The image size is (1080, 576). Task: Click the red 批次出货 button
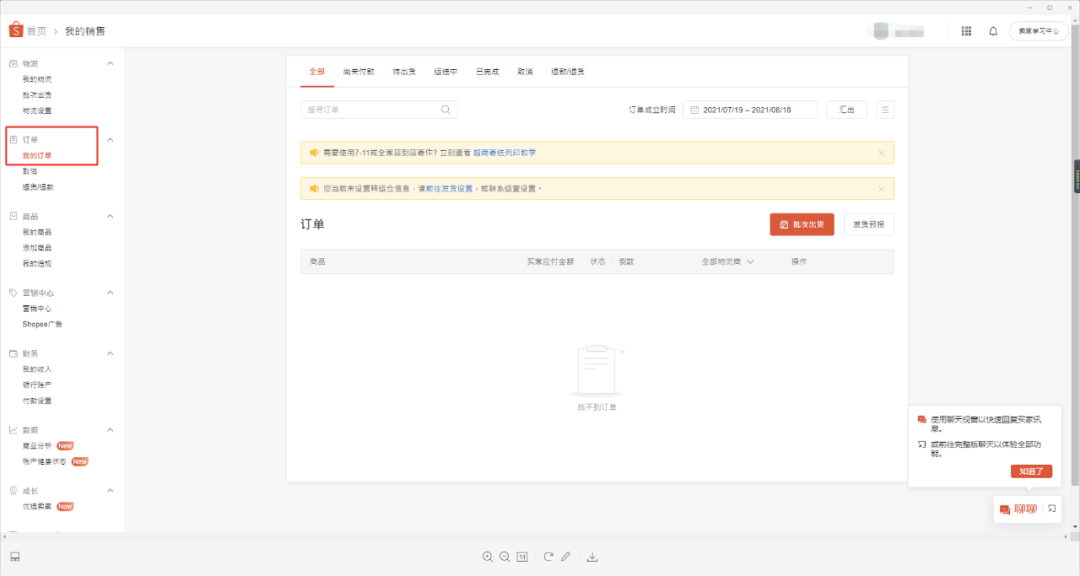click(802, 224)
